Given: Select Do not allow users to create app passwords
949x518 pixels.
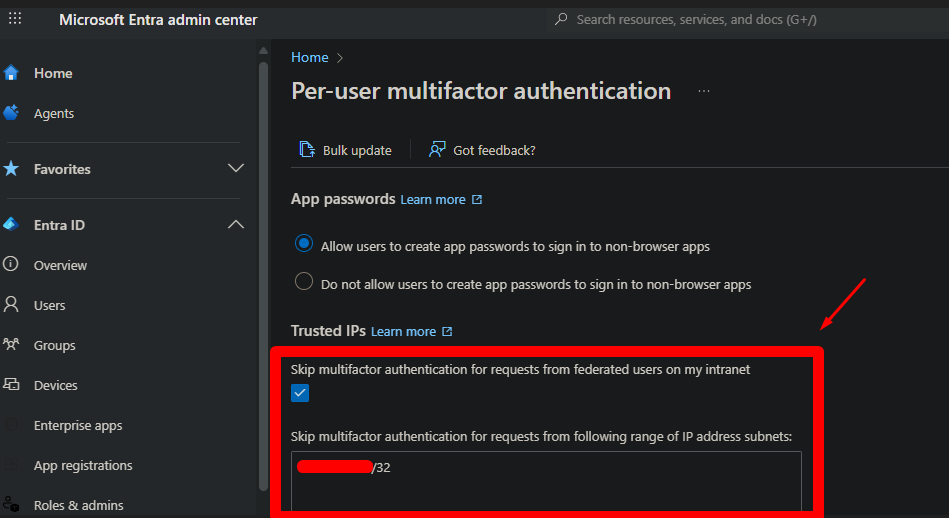Looking at the screenshot, I should pyautogui.click(x=304, y=281).
